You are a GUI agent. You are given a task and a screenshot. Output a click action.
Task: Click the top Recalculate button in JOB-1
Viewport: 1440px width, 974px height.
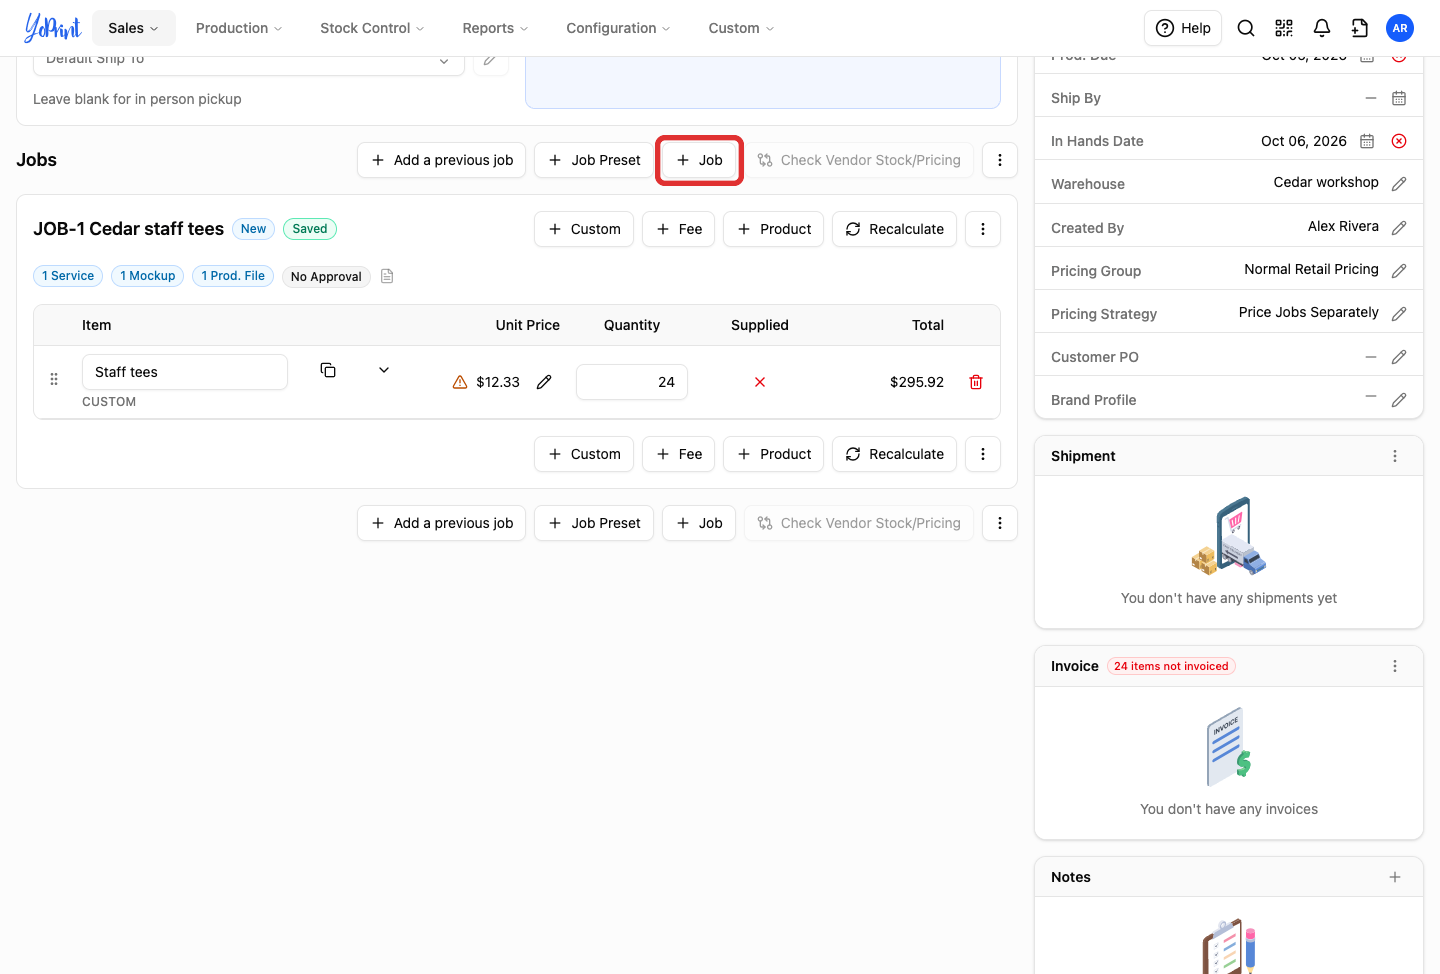click(x=894, y=229)
